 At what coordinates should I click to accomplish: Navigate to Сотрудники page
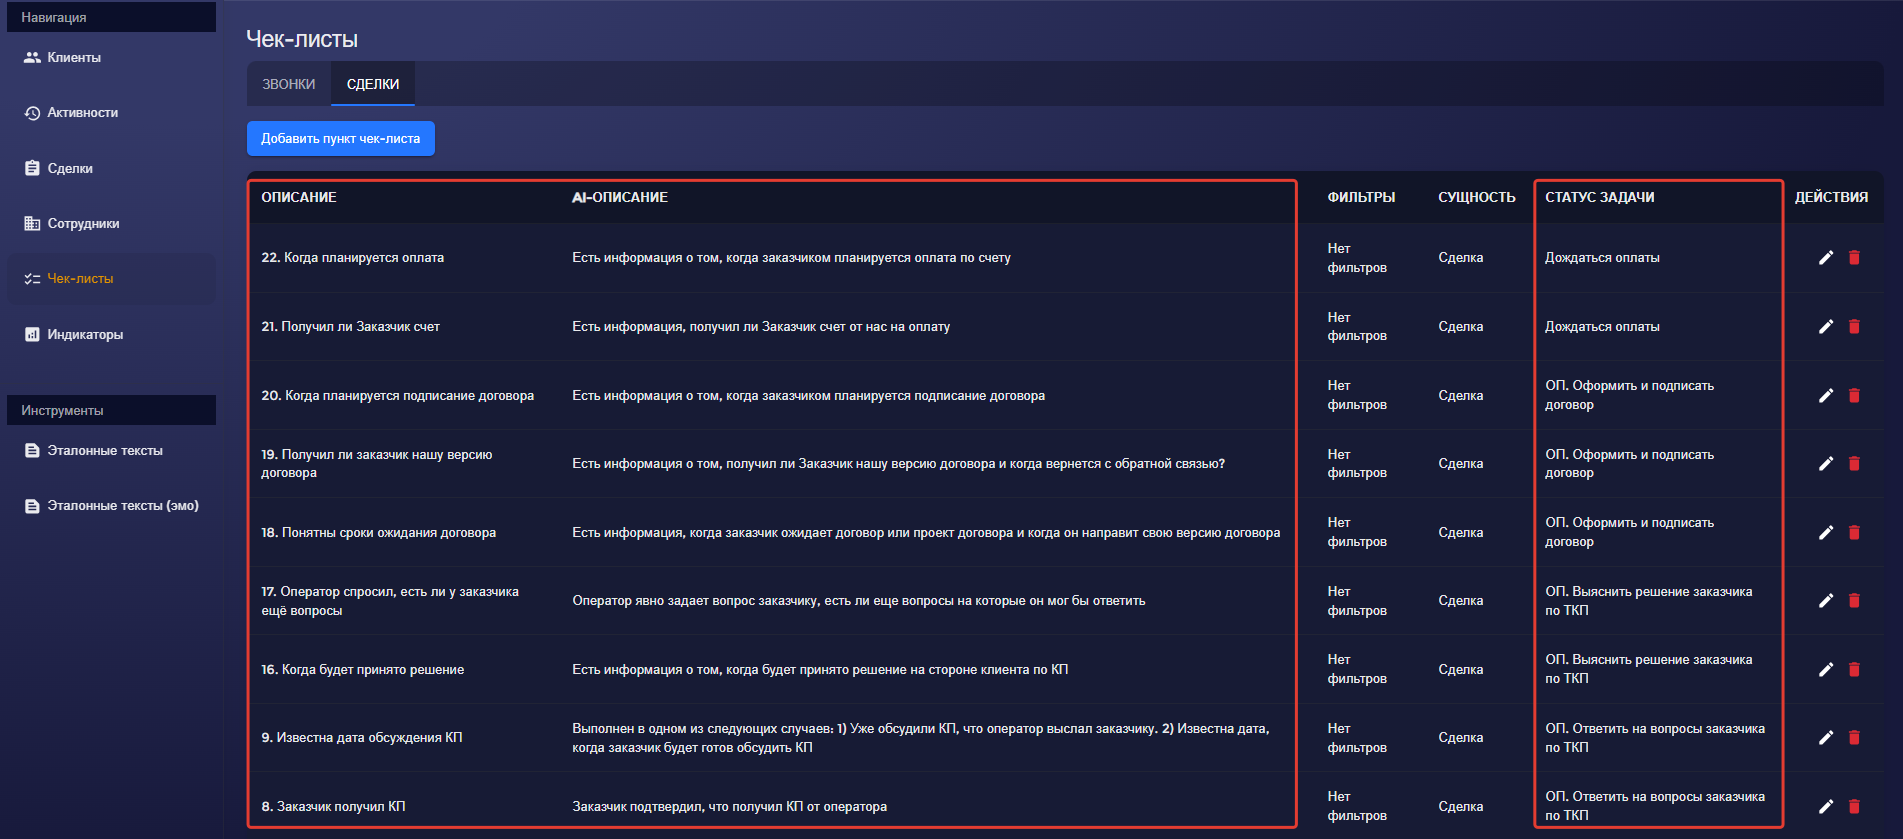tap(83, 224)
